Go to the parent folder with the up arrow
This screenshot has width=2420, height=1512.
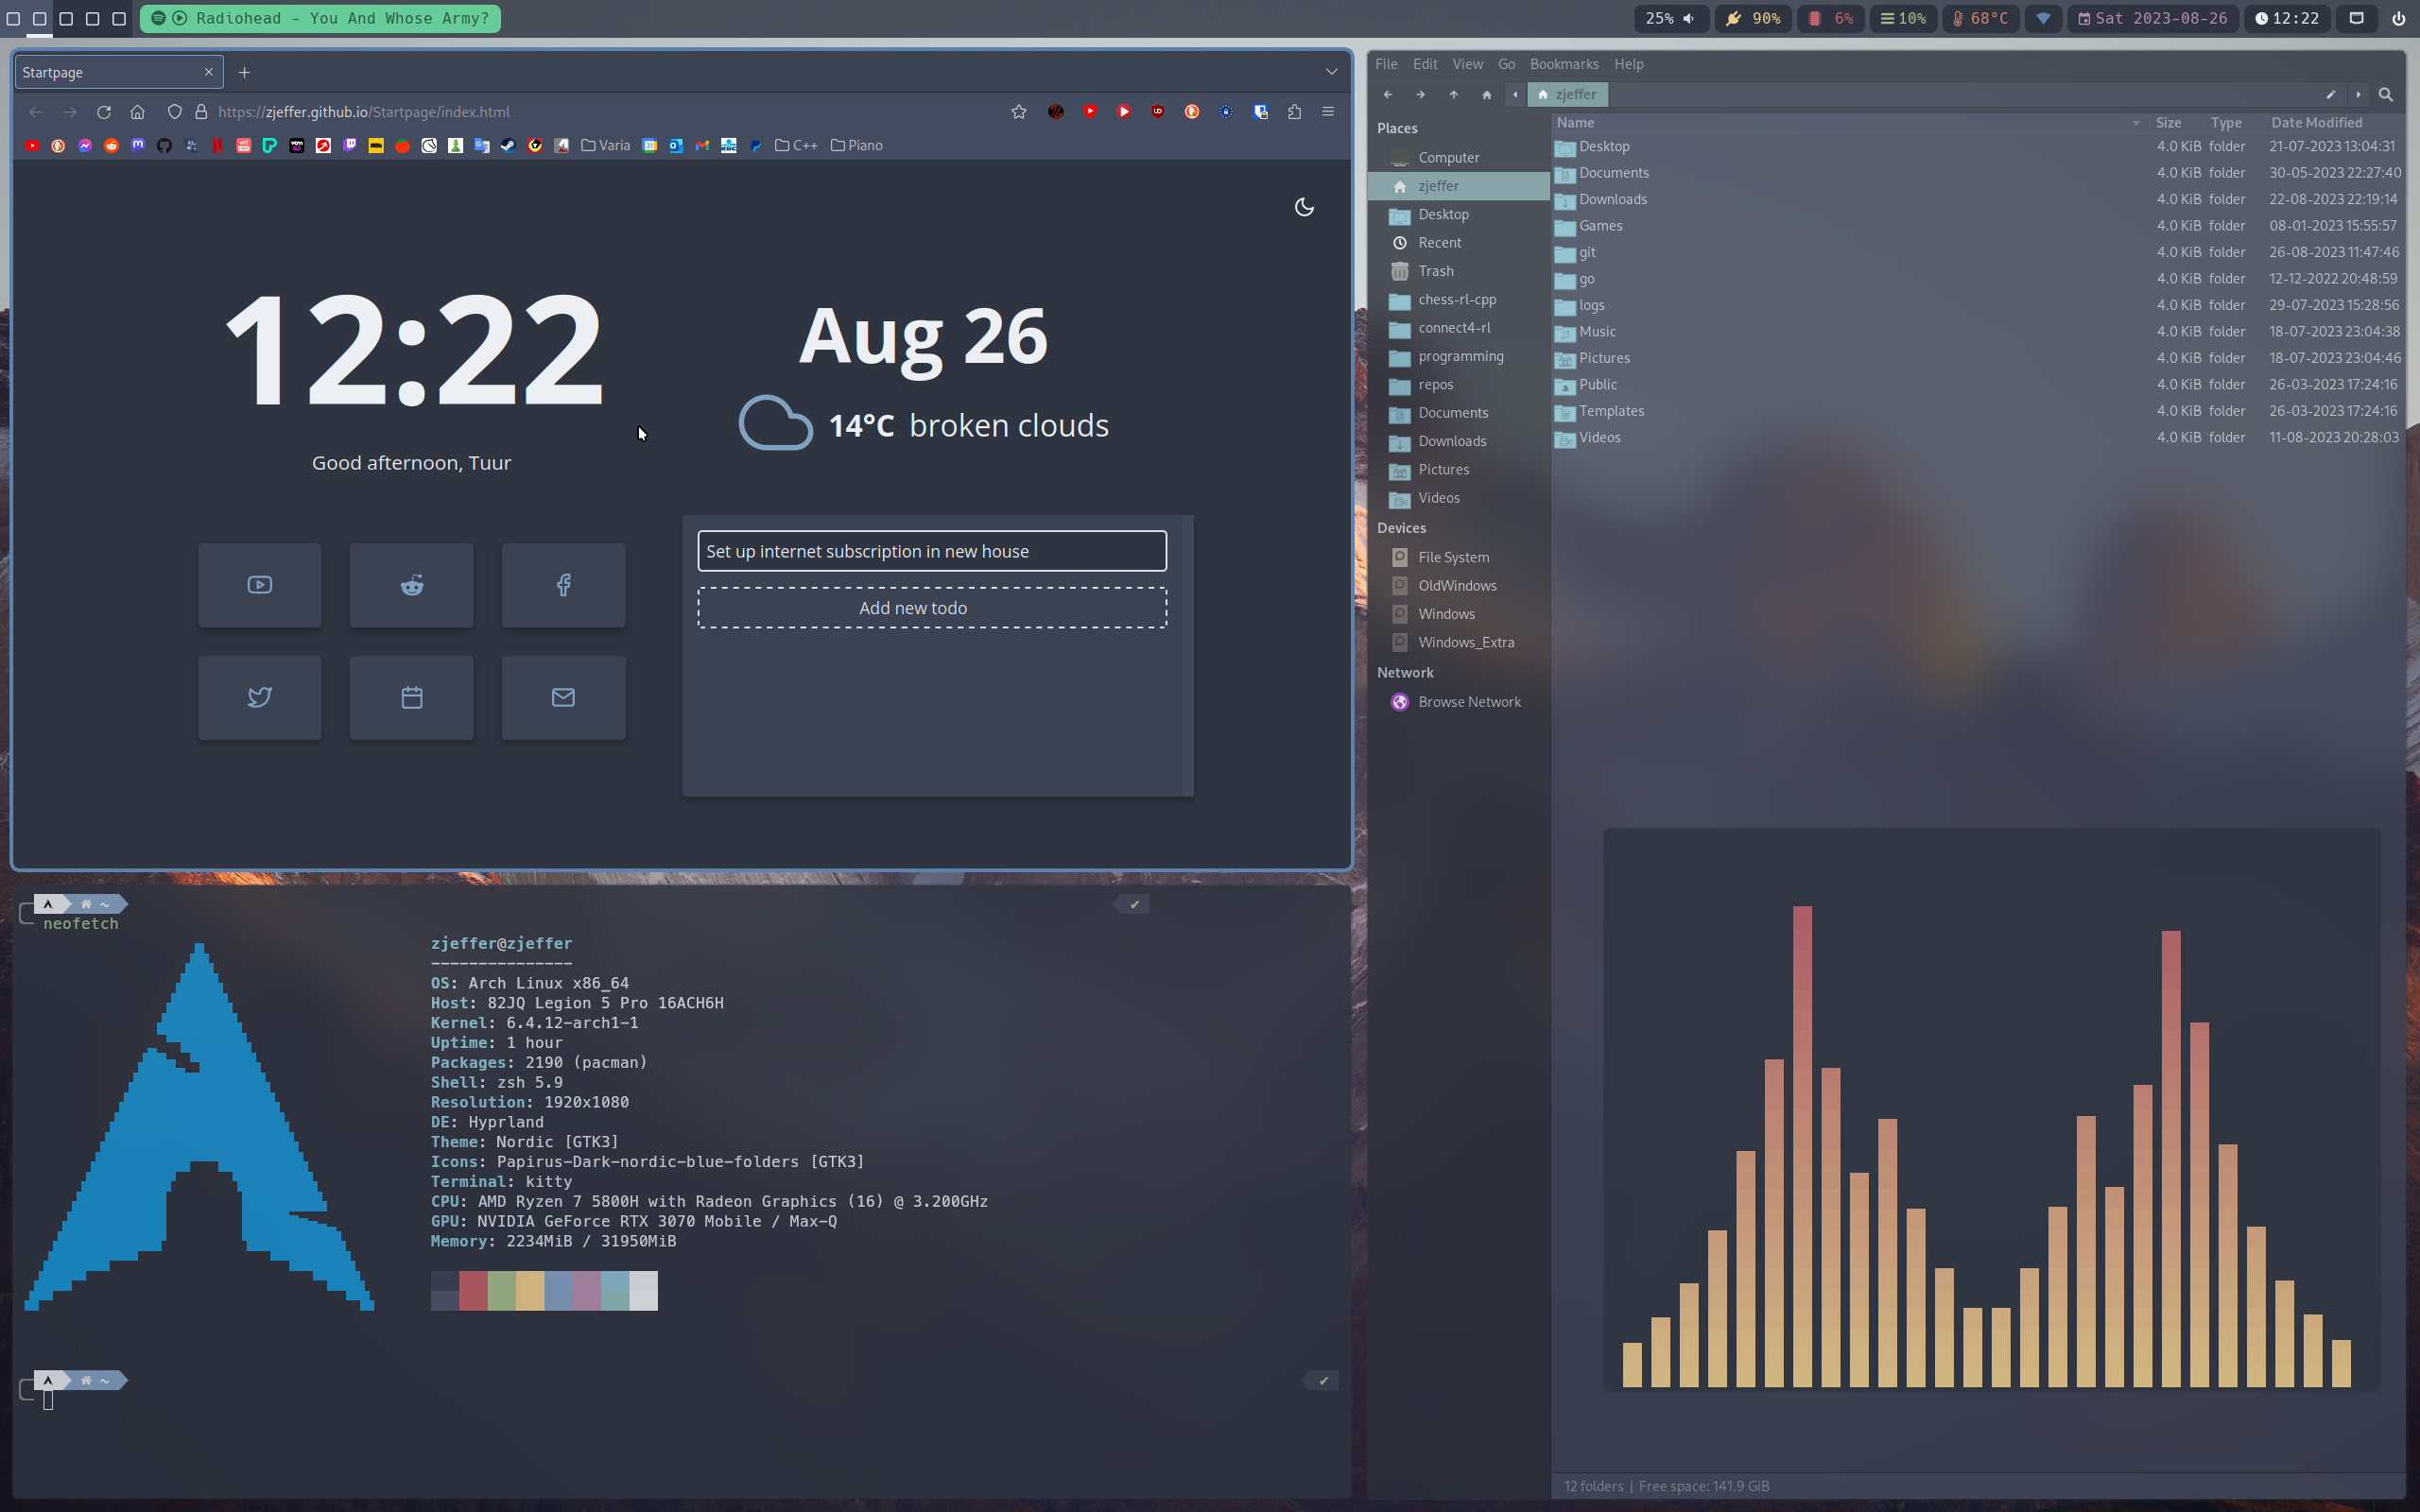pyautogui.click(x=1453, y=94)
